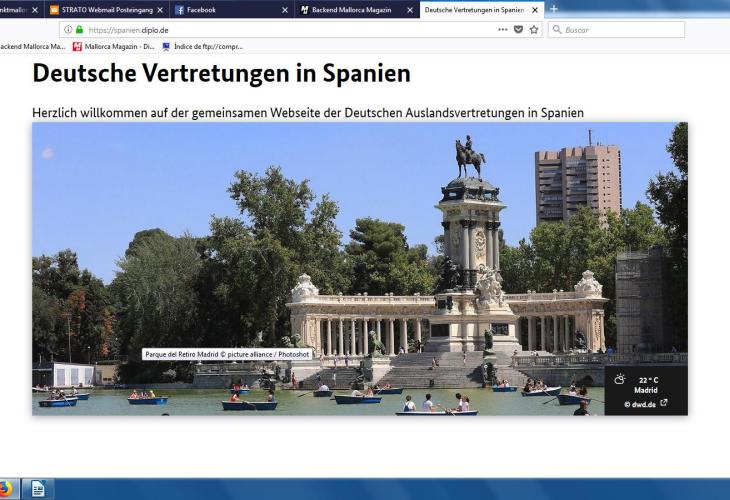The image size is (730, 500).
Task: Click the green padlock security icon
Action: pyautogui.click(x=79, y=30)
